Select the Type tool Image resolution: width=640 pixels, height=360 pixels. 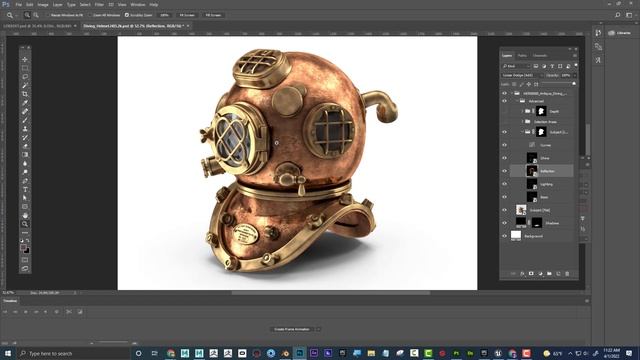tap(25, 189)
